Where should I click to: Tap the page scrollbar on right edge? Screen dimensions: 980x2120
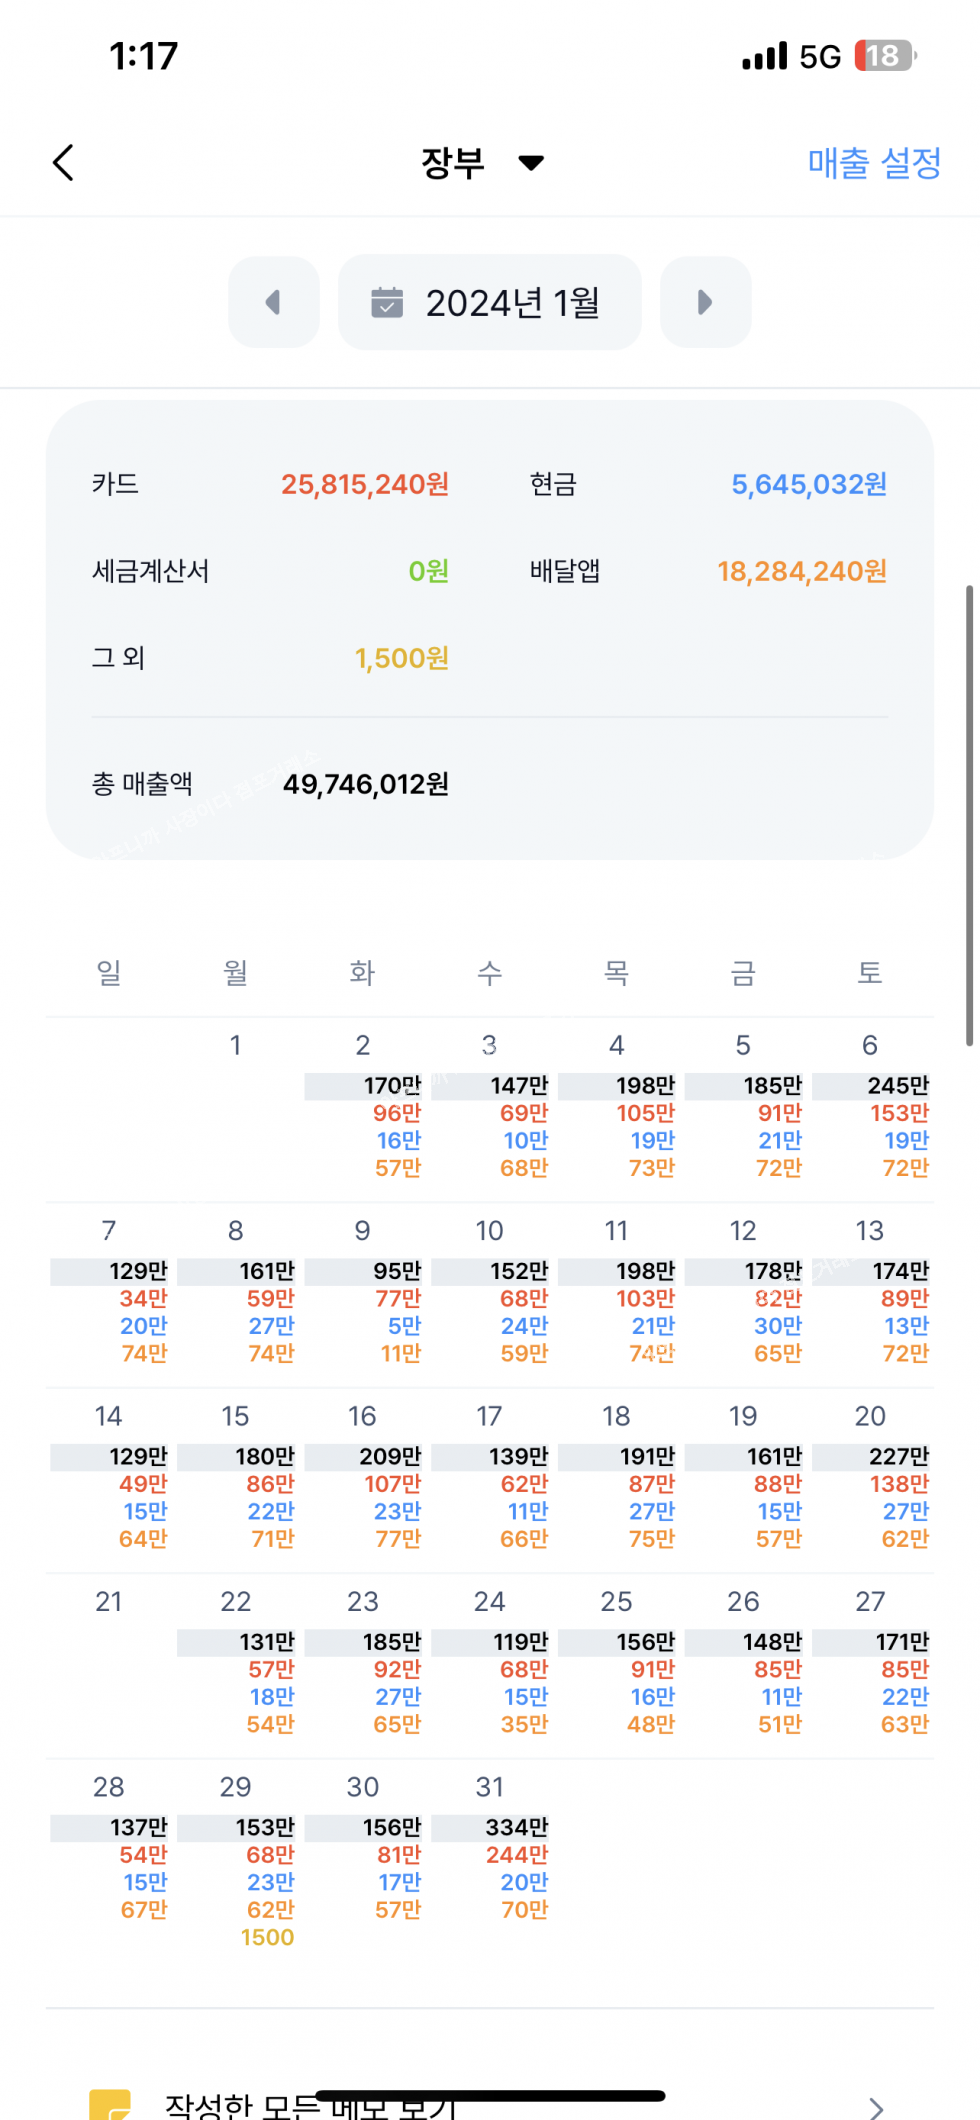969,815
